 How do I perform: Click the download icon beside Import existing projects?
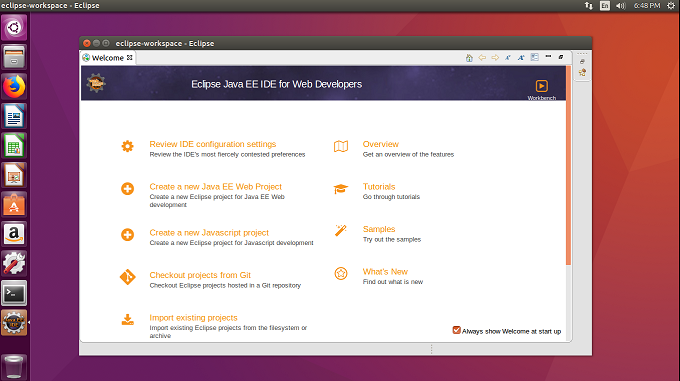click(128, 319)
